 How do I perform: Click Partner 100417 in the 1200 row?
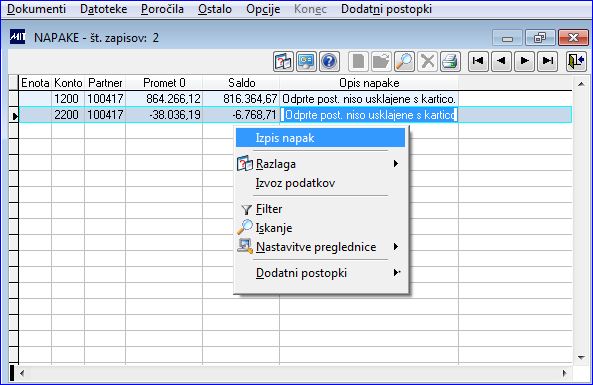coord(105,99)
